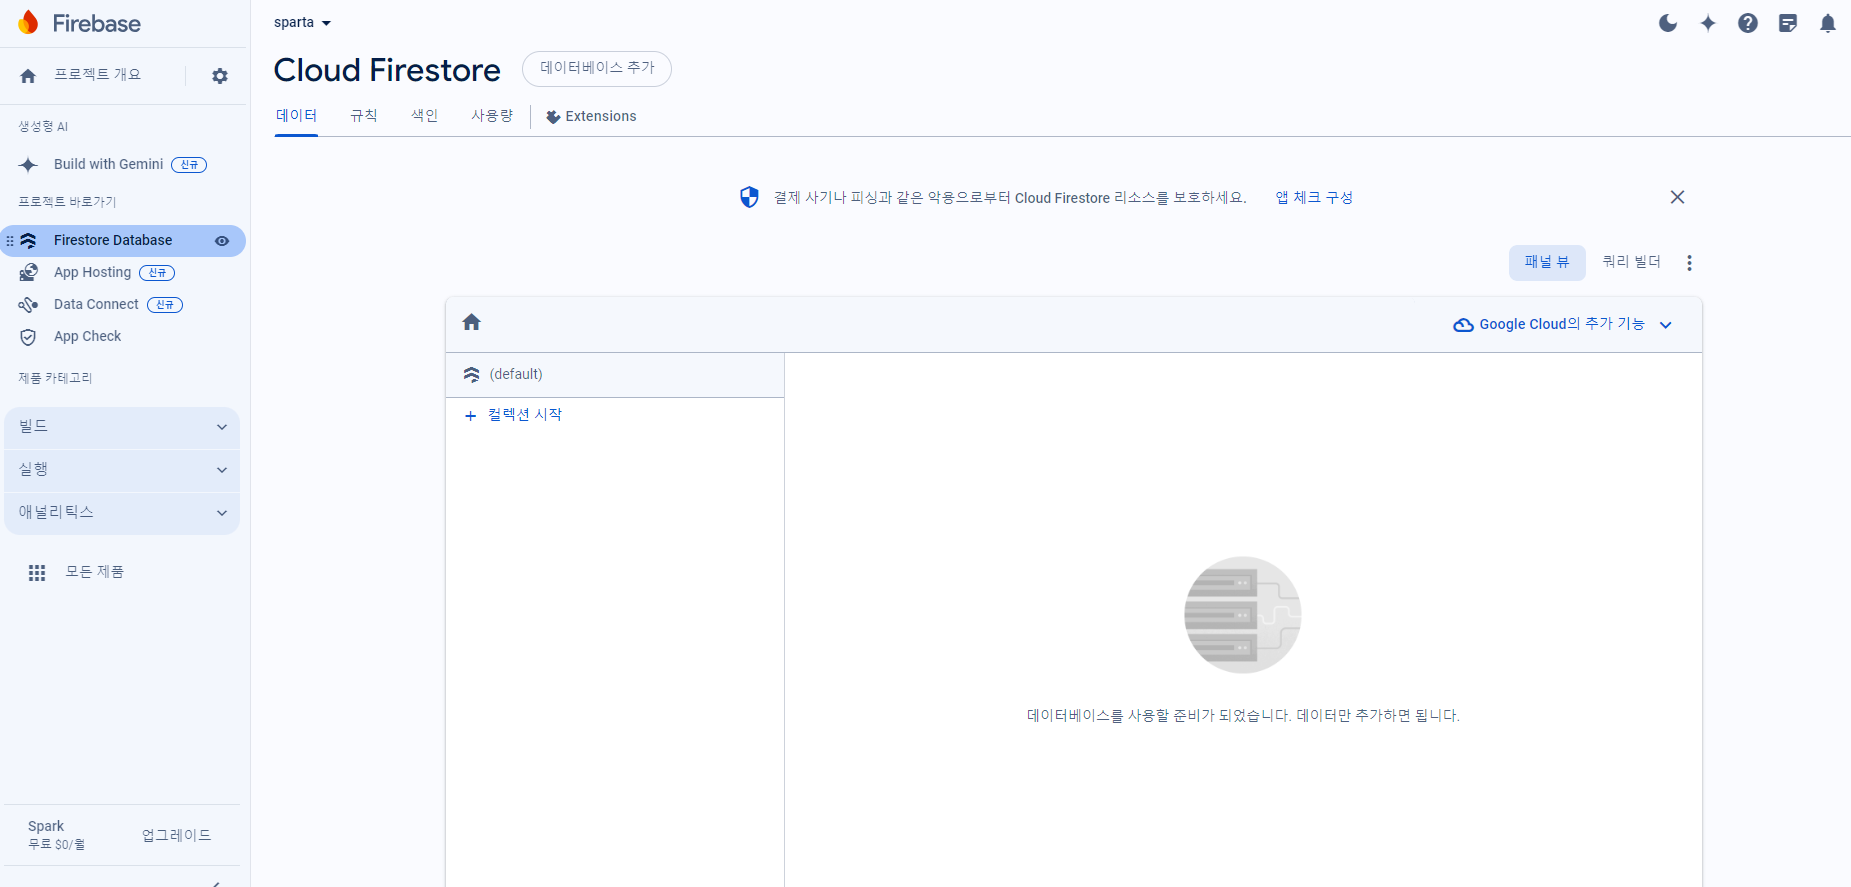Screen dimensions: 1851x887
Task: Grab the drag handle beside Firestore Database
Action: (x=10, y=241)
